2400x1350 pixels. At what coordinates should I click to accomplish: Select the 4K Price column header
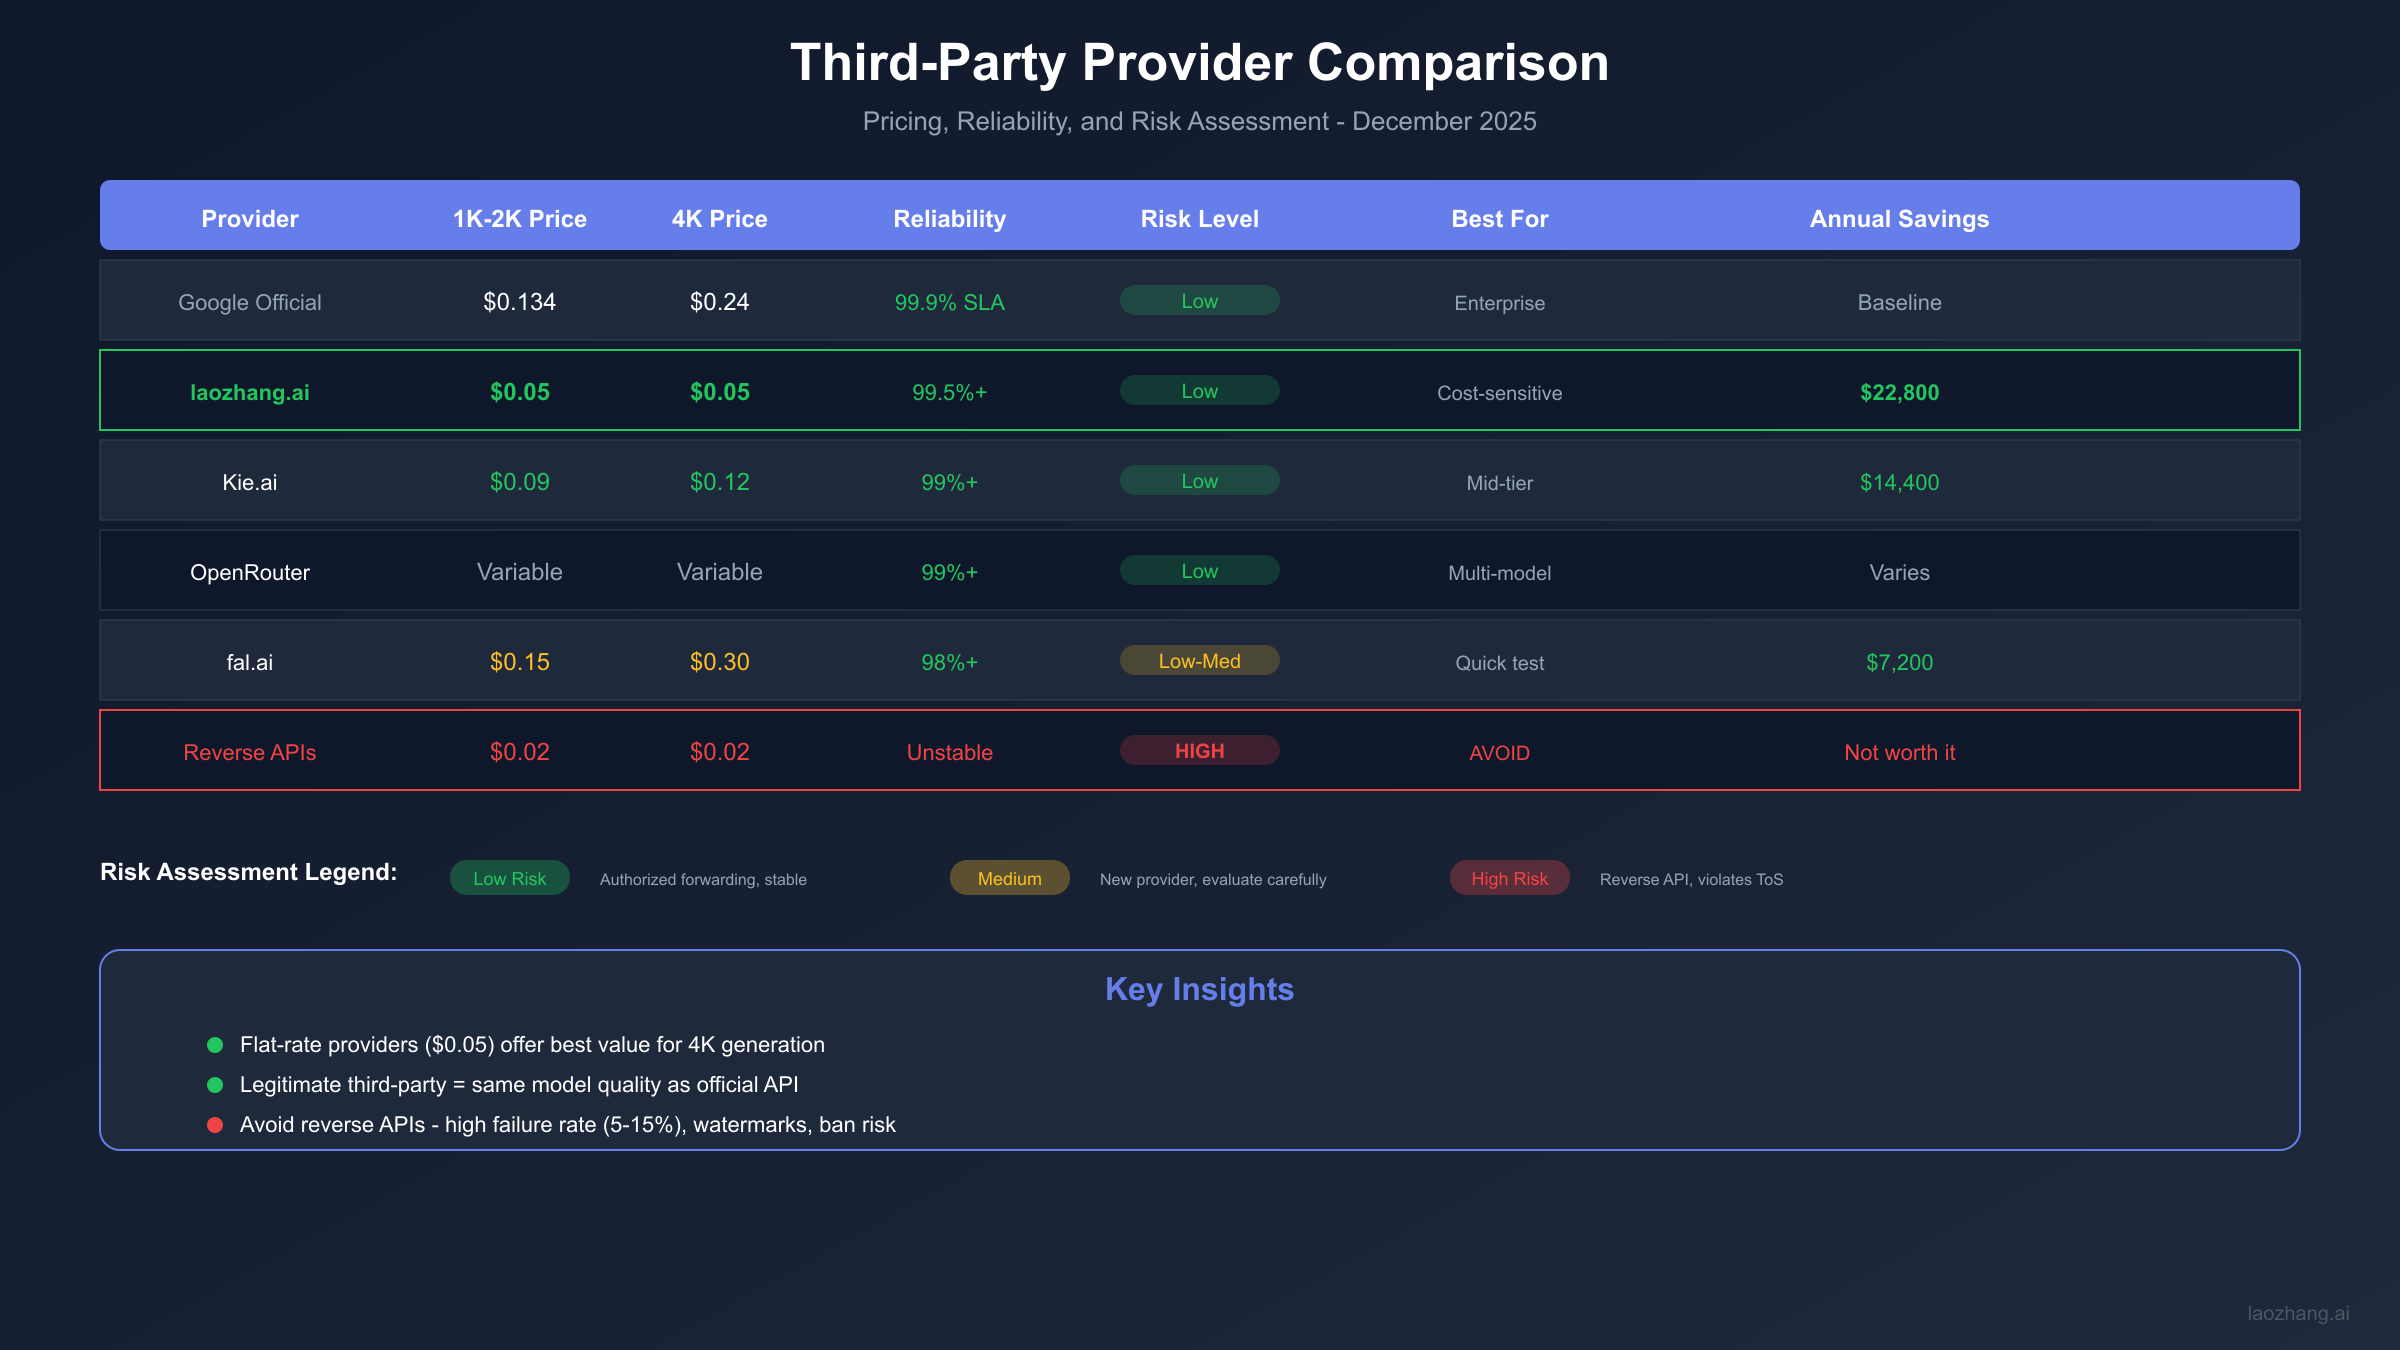tap(718, 218)
